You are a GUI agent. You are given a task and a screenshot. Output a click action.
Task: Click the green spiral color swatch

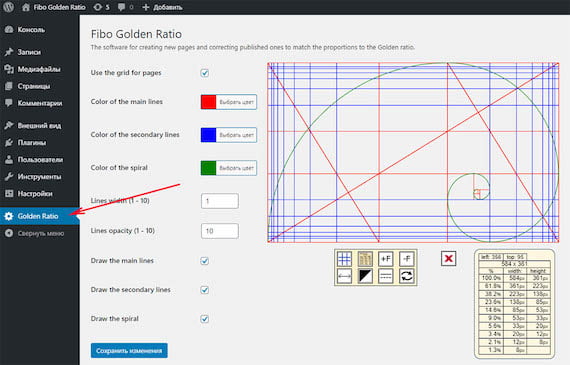tap(209, 168)
